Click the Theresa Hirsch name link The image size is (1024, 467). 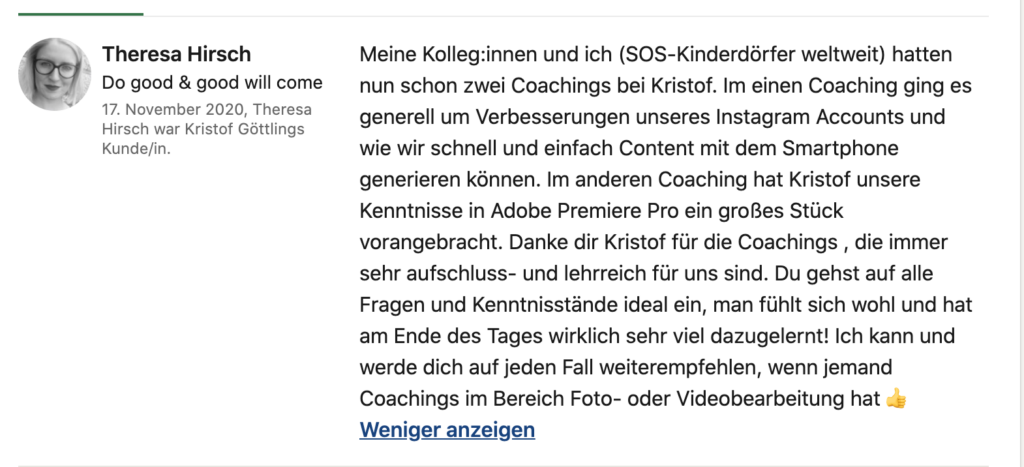point(176,54)
